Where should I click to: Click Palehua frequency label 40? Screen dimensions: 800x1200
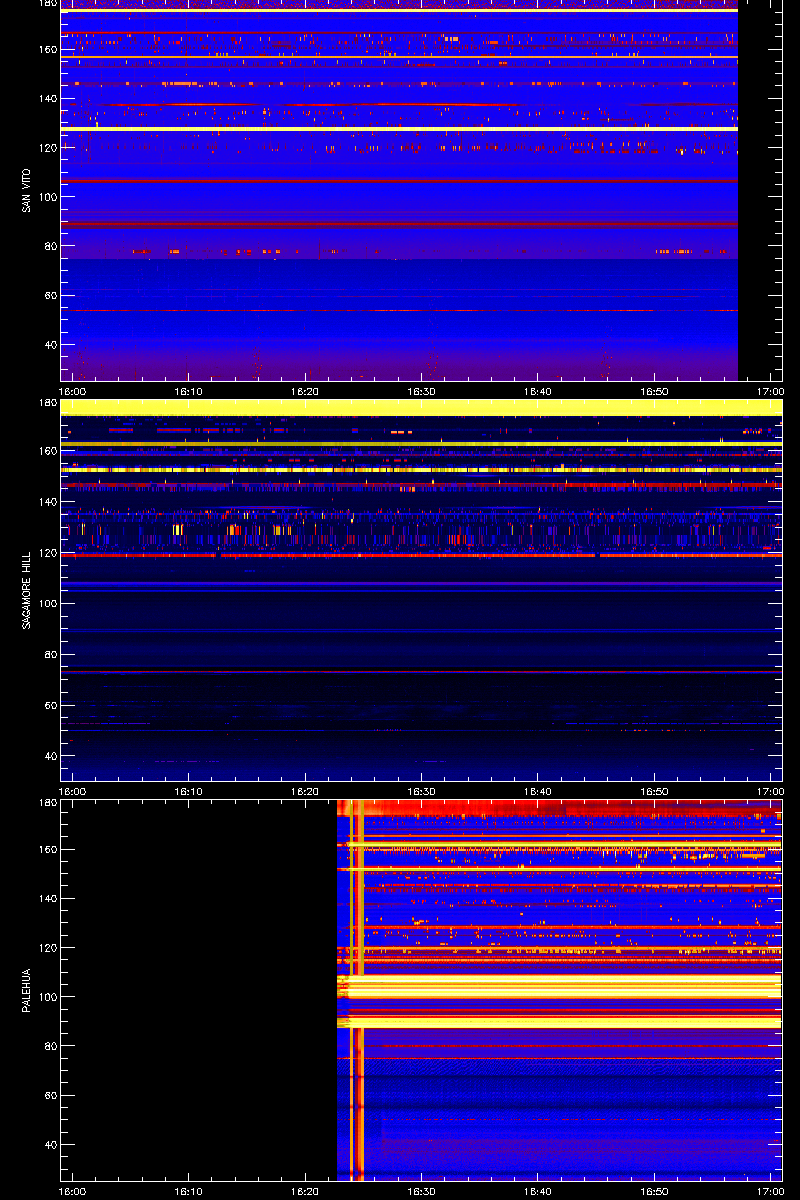tap(50, 1145)
